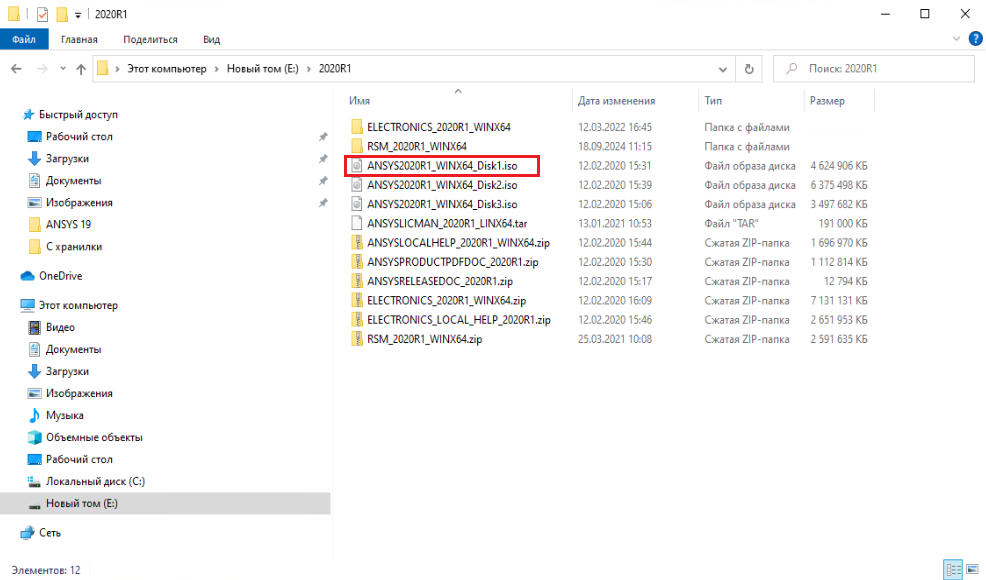Image resolution: width=986 pixels, height=580 pixels.
Task: Open ANSYS 19 folder in sidebar
Action: [x=68, y=225]
